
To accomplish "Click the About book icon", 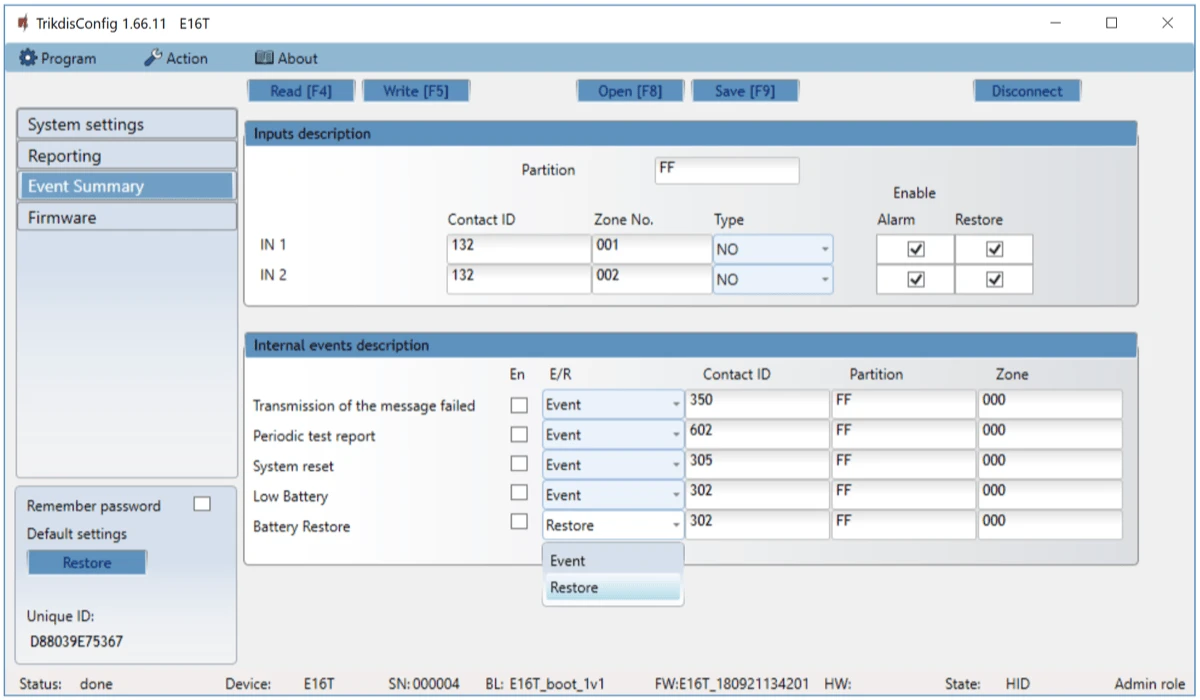I will [264, 59].
